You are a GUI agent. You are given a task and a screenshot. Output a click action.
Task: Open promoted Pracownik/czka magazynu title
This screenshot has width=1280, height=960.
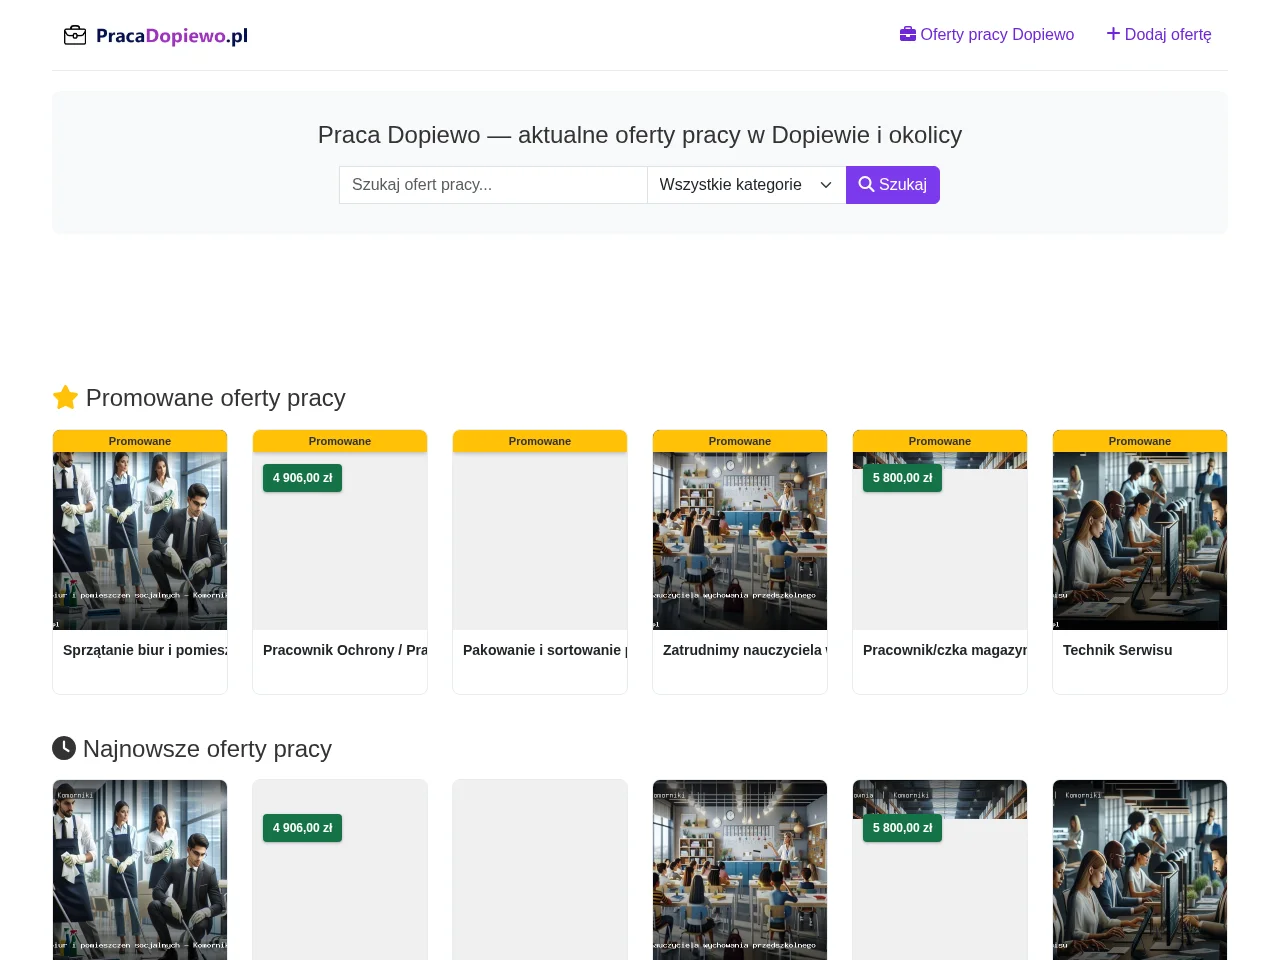(945, 650)
